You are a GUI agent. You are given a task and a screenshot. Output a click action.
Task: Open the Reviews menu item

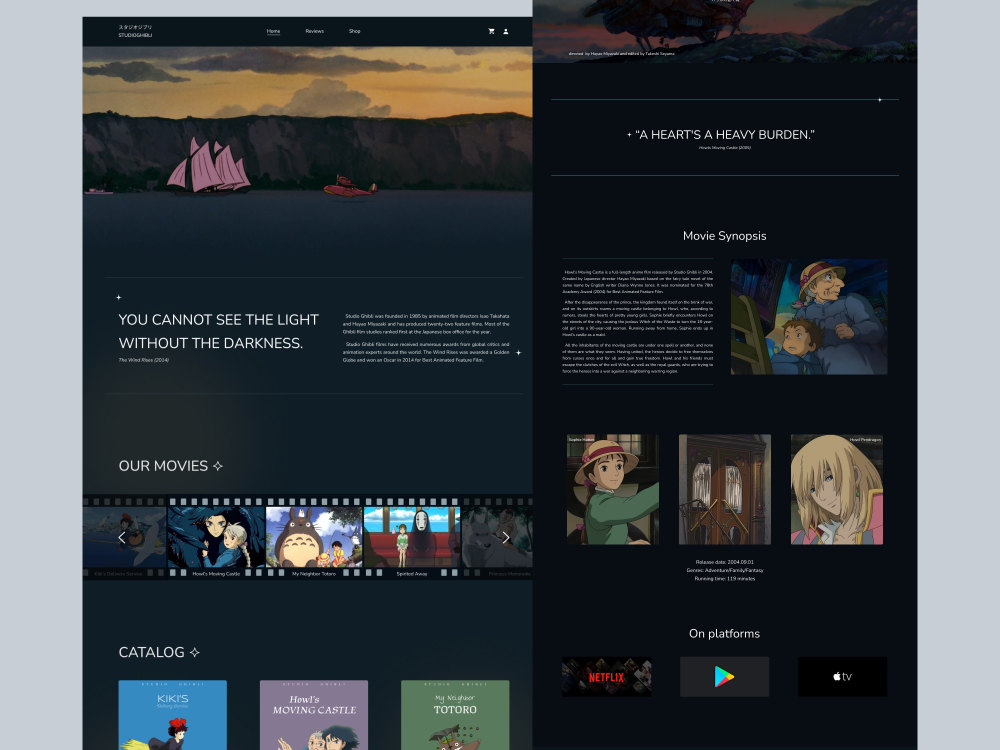[314, 31]
